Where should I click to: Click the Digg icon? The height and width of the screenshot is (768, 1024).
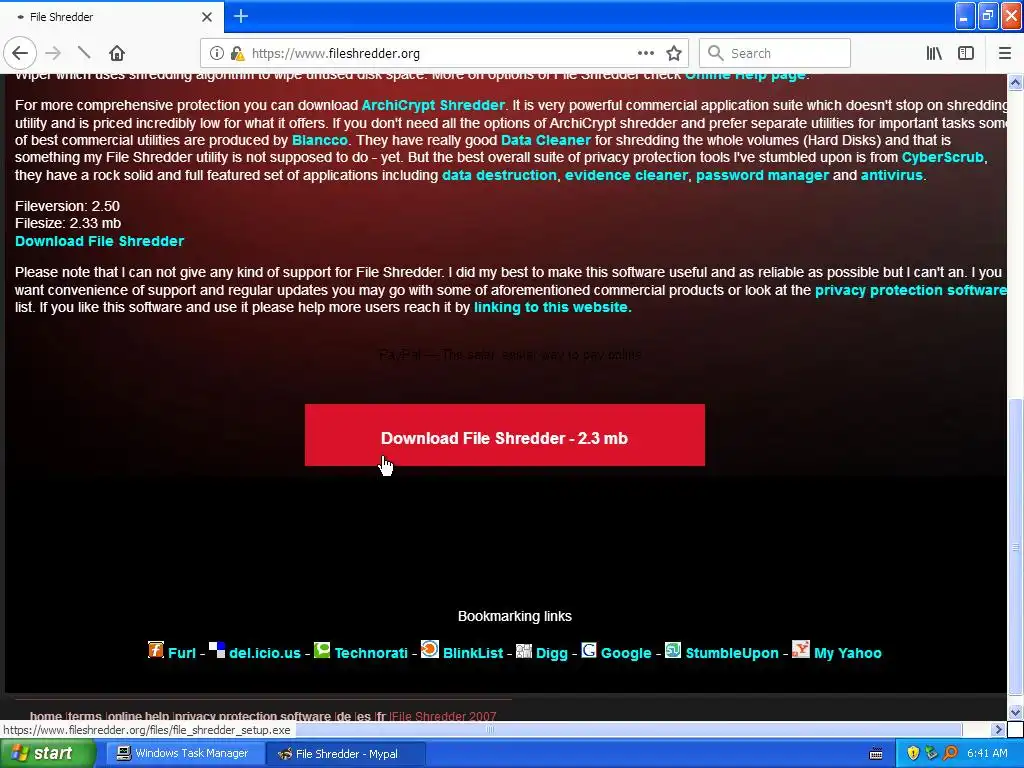click(x=524, y=650)
